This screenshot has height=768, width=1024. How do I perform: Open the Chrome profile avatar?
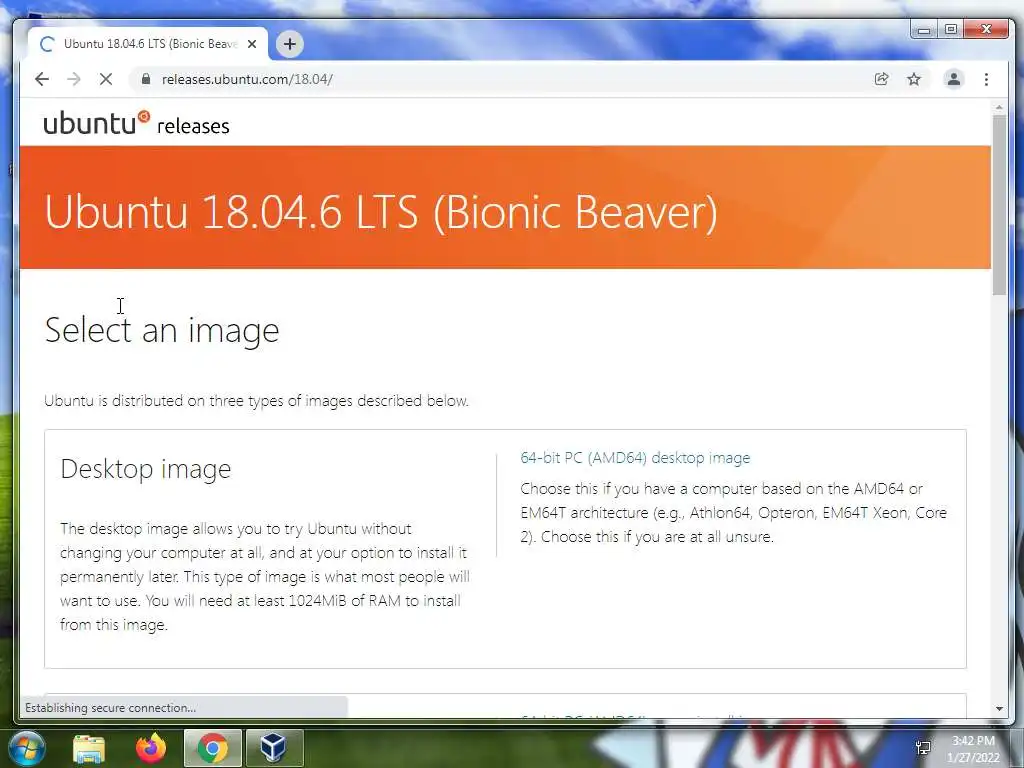coord(953,79)
